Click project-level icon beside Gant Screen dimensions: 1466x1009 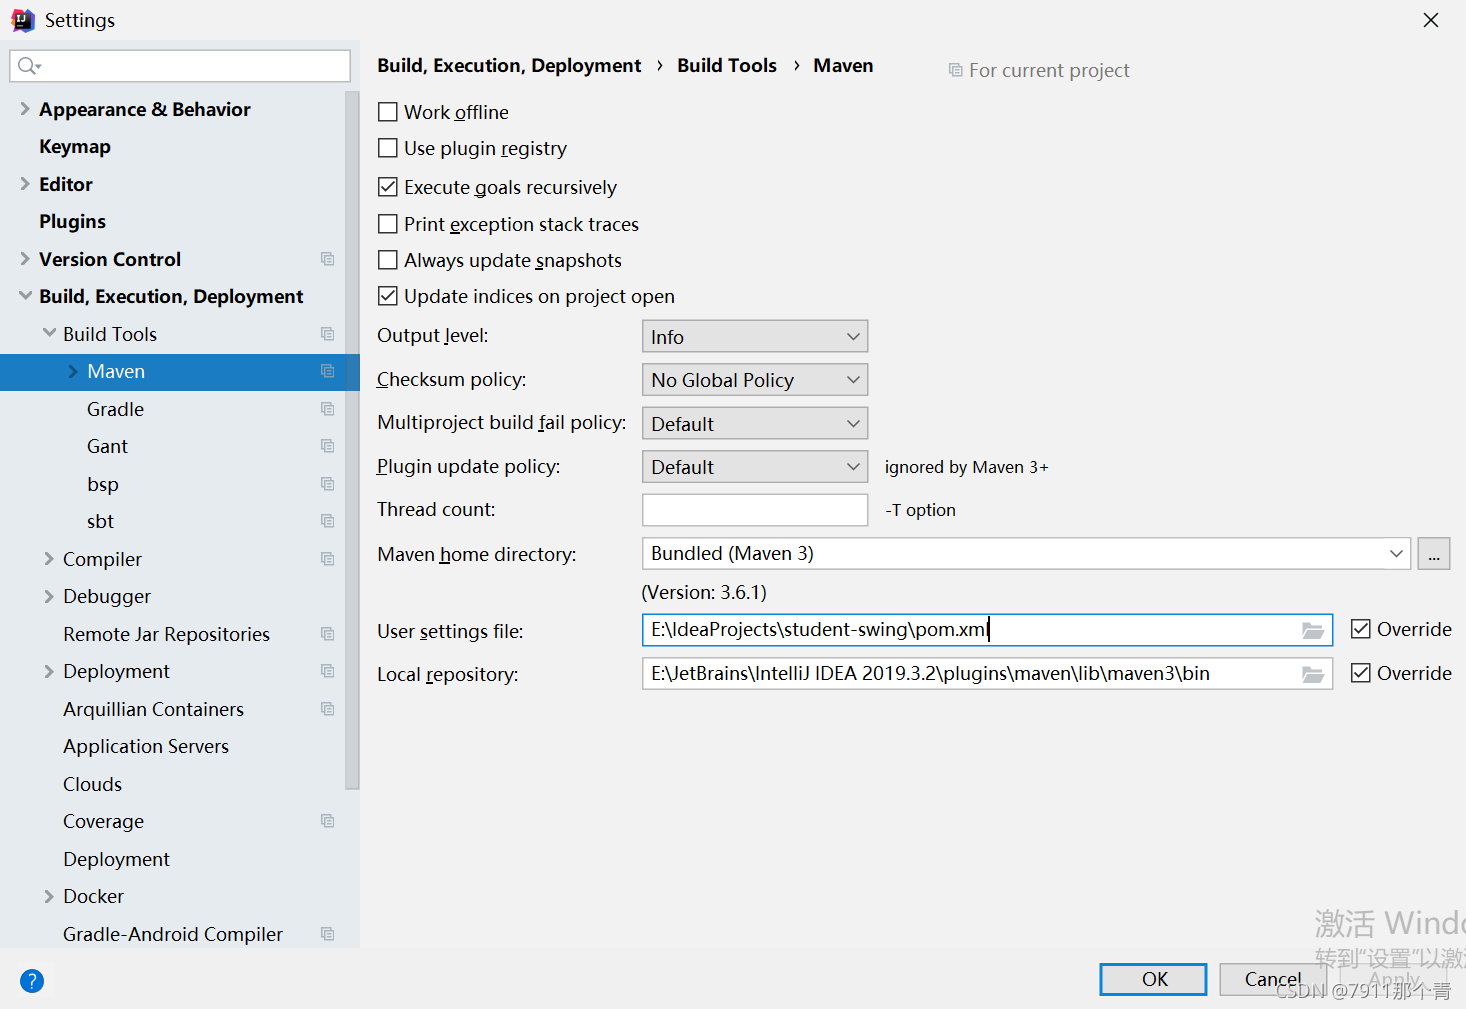[x=327, y=446]
